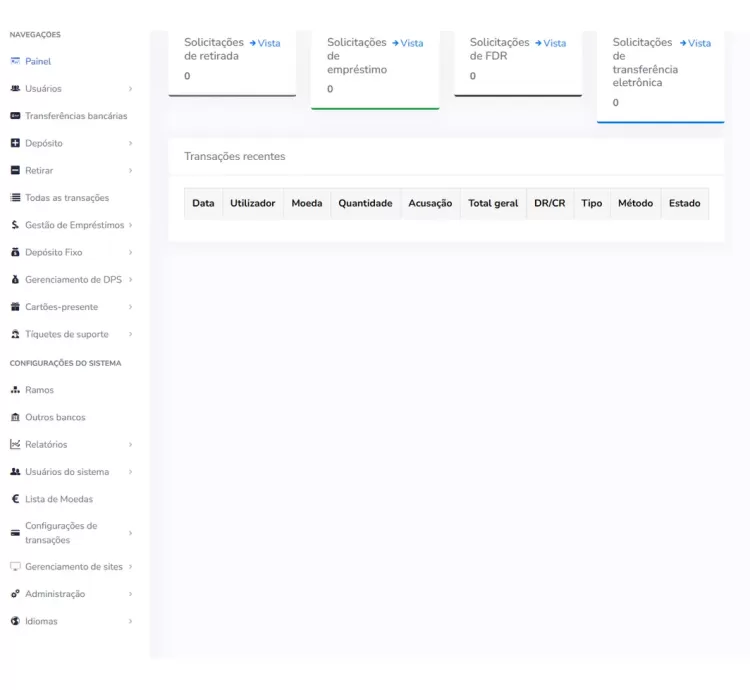Expand the Cartões-presente chevron
Screen dimensions: 750x690
130,307
